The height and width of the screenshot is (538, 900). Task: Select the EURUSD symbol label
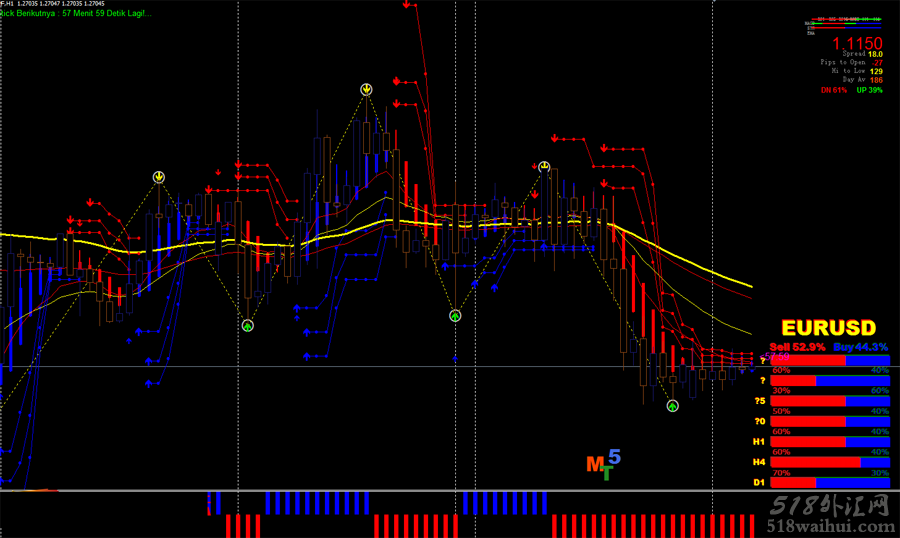point(828,328)
